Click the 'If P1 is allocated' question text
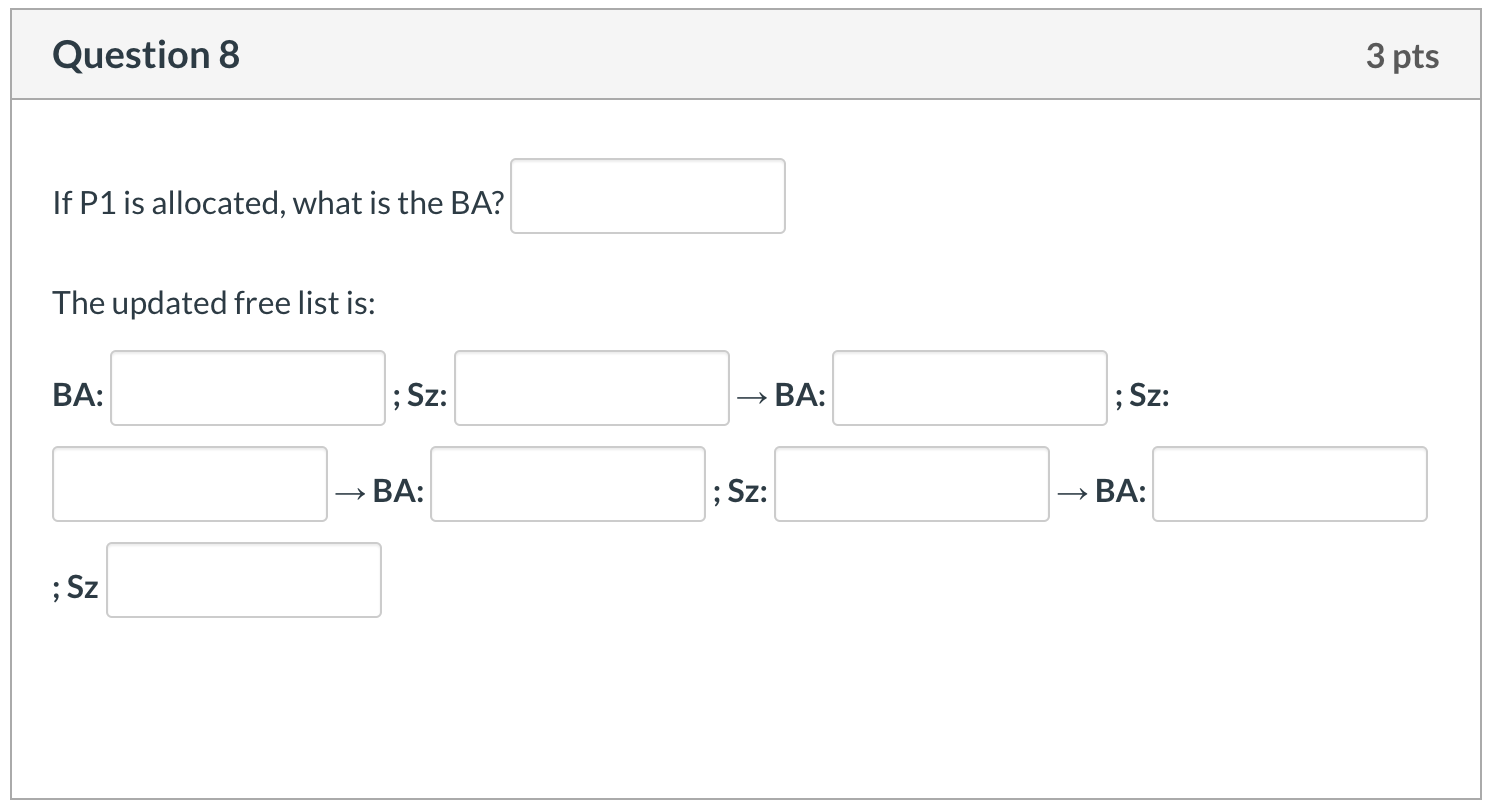The image size is (1490, 810). (x=279, y=203)
